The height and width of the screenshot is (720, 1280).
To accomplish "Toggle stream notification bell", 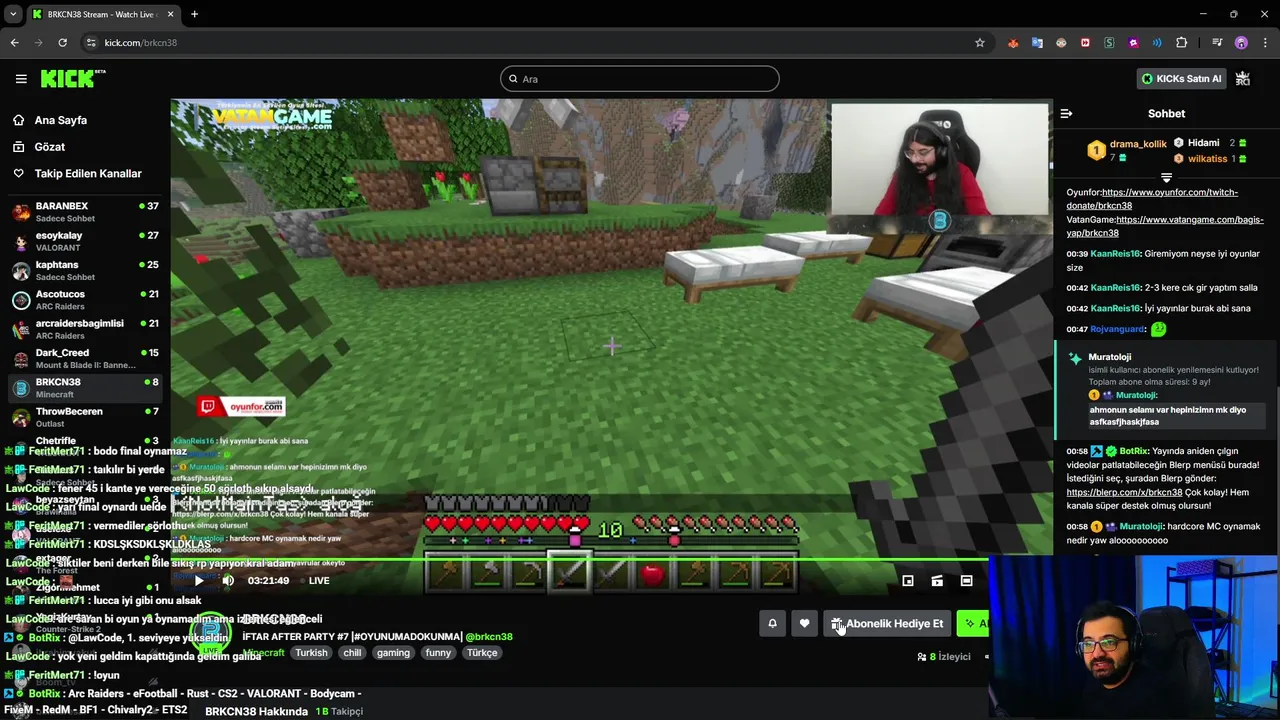I will 772,623.
